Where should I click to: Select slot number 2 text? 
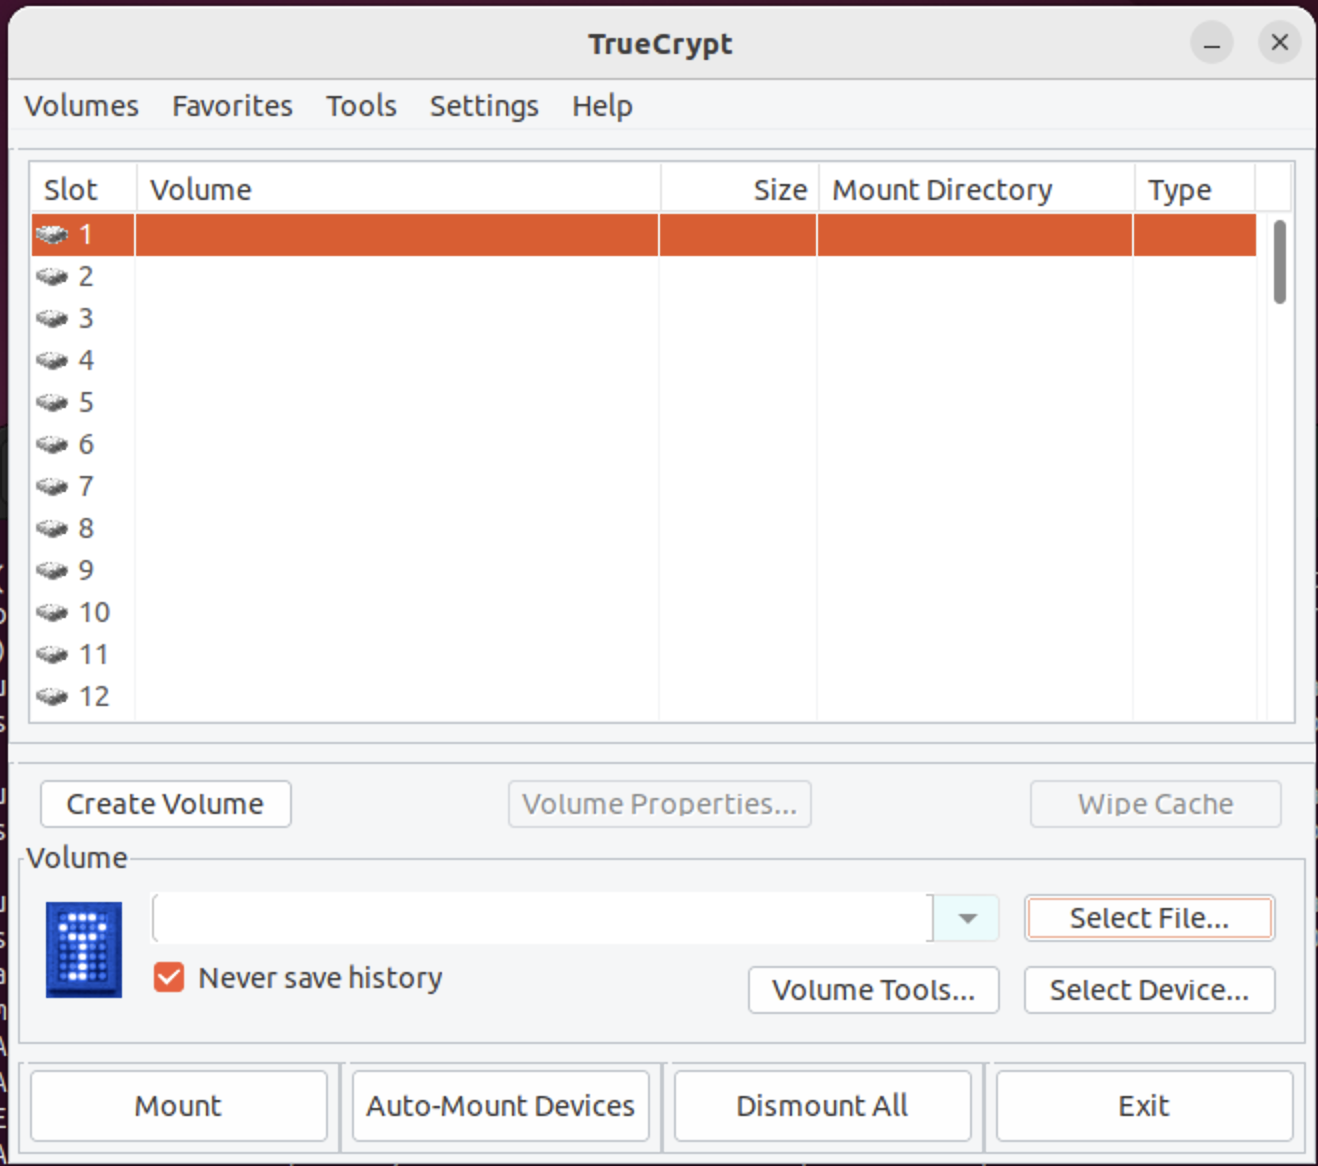click(86, 277)
